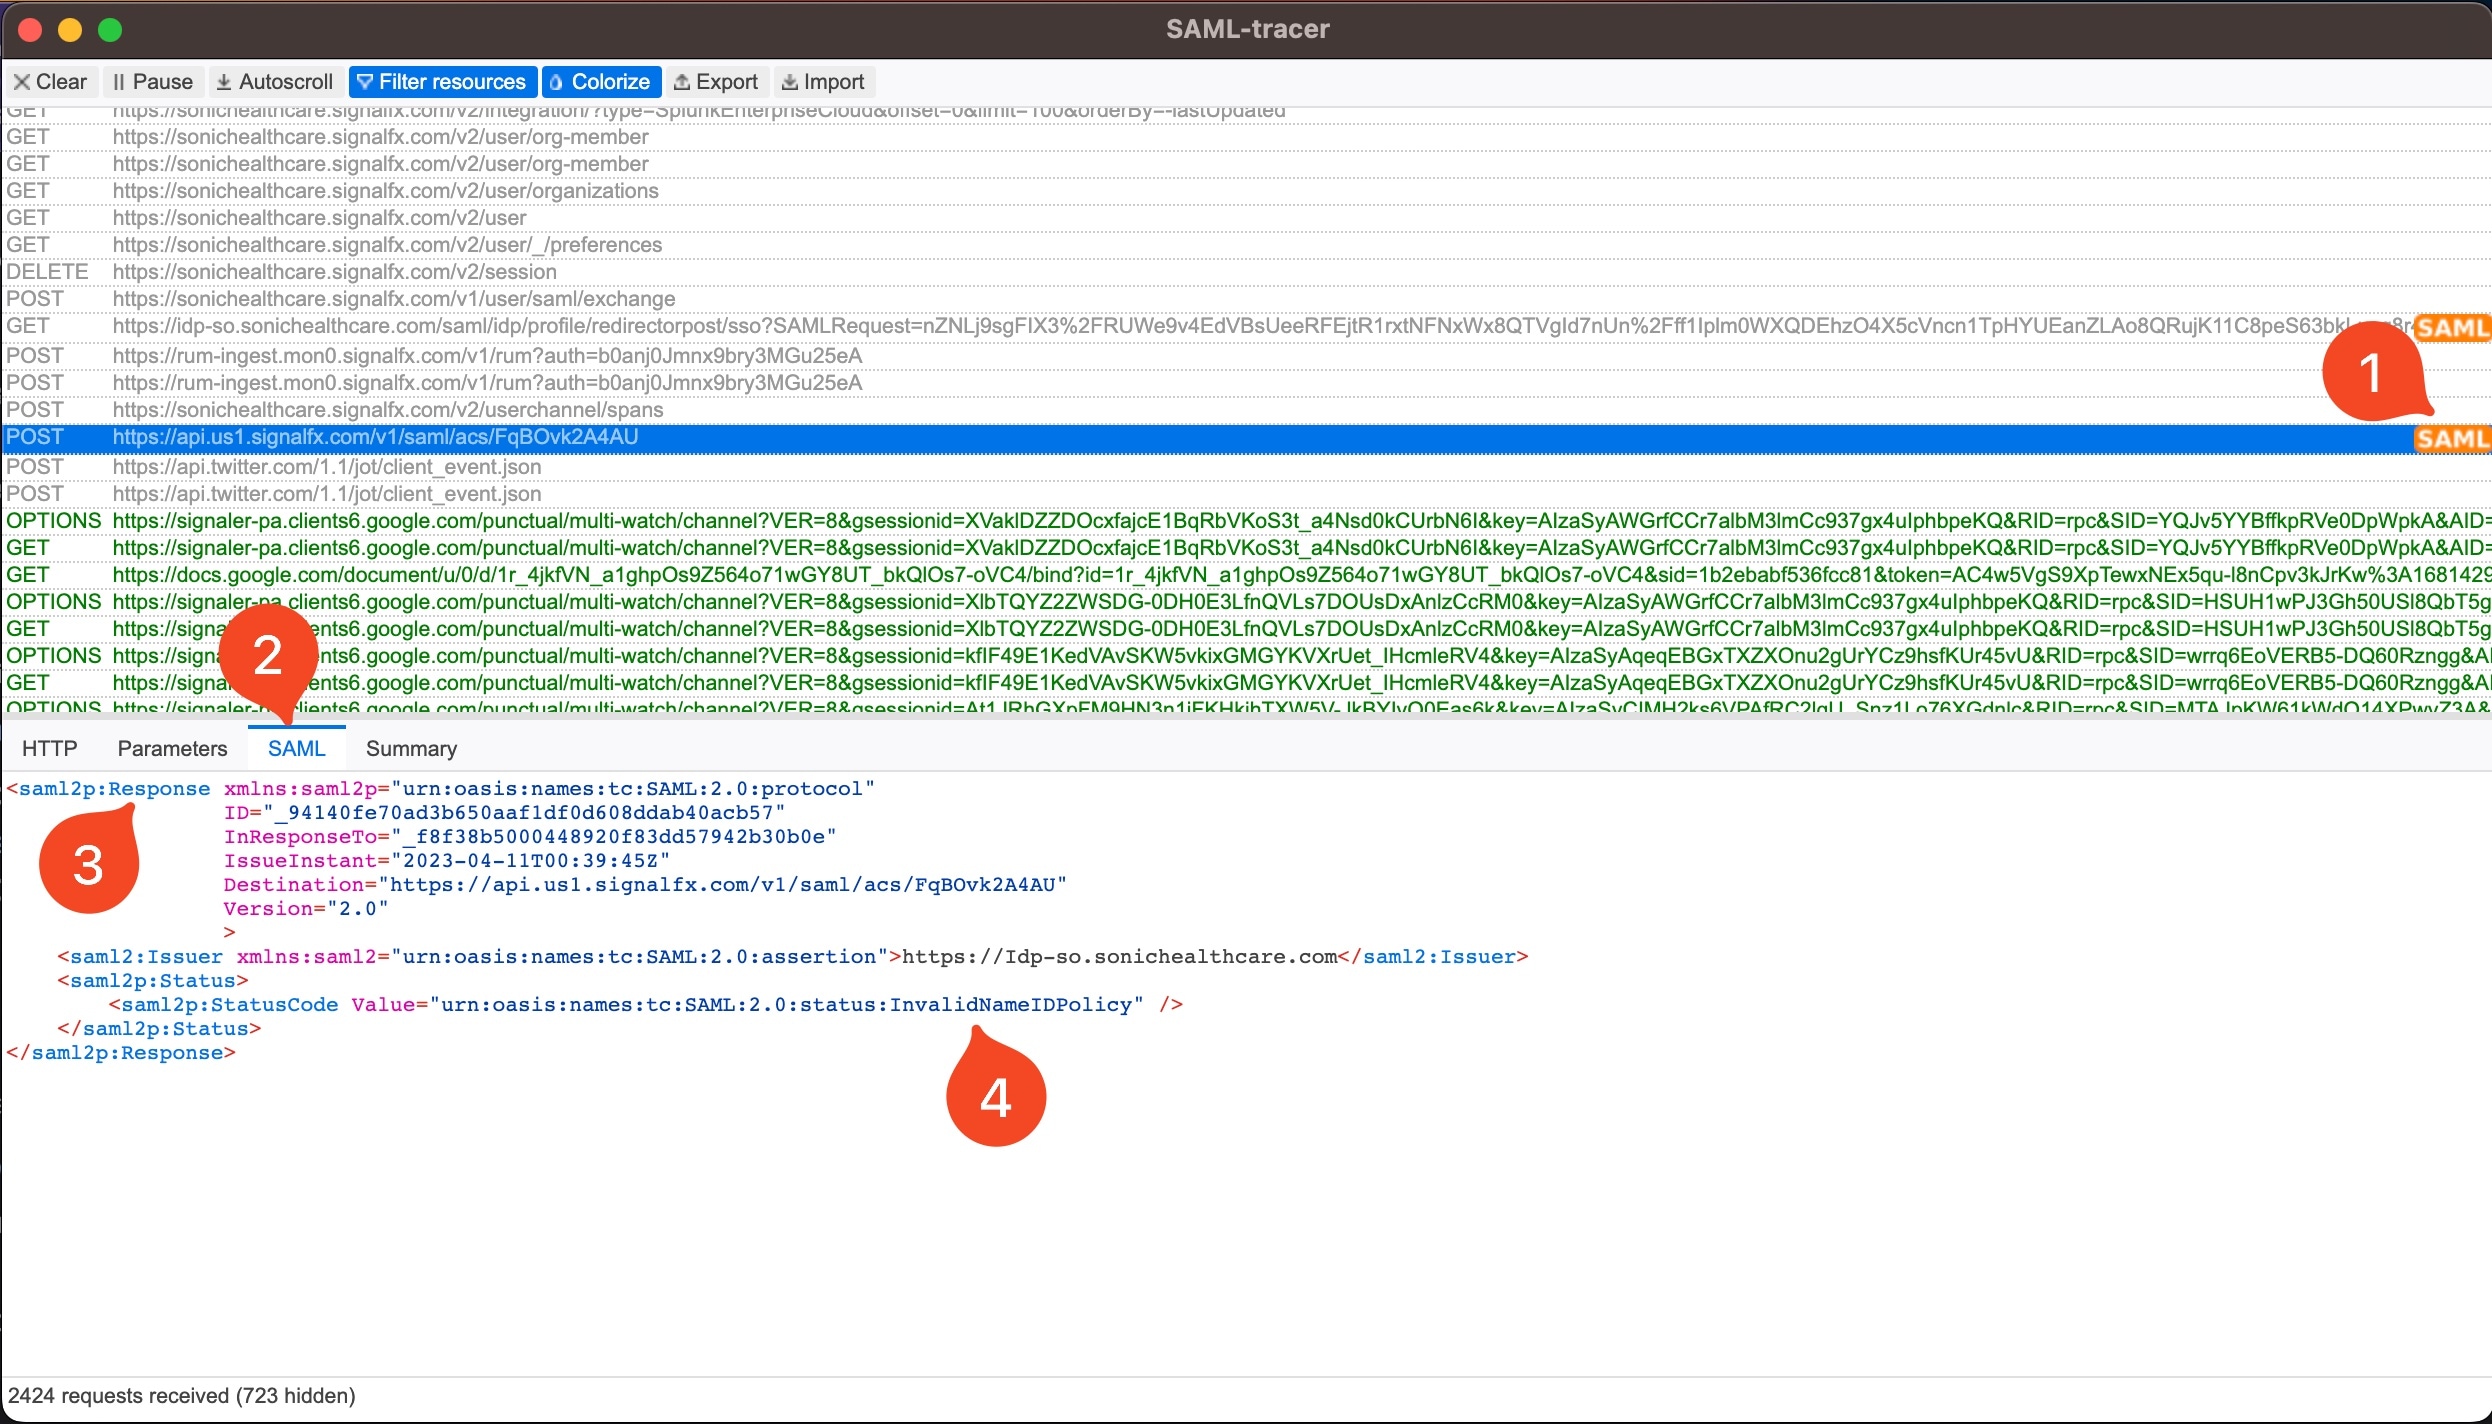The height and width of the screenshot is (1424, 2492).
Task: Select the GET /v2/user/_/preferences request
Action: pos(1246,245)
